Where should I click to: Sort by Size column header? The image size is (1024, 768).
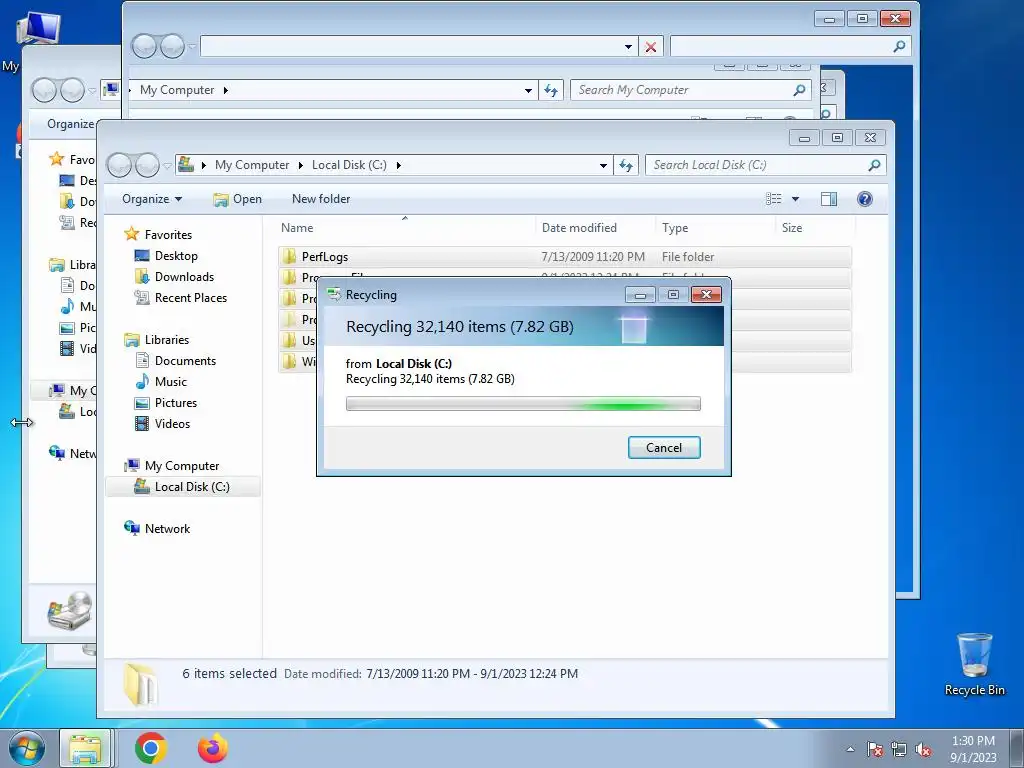(x=792, y=227)
